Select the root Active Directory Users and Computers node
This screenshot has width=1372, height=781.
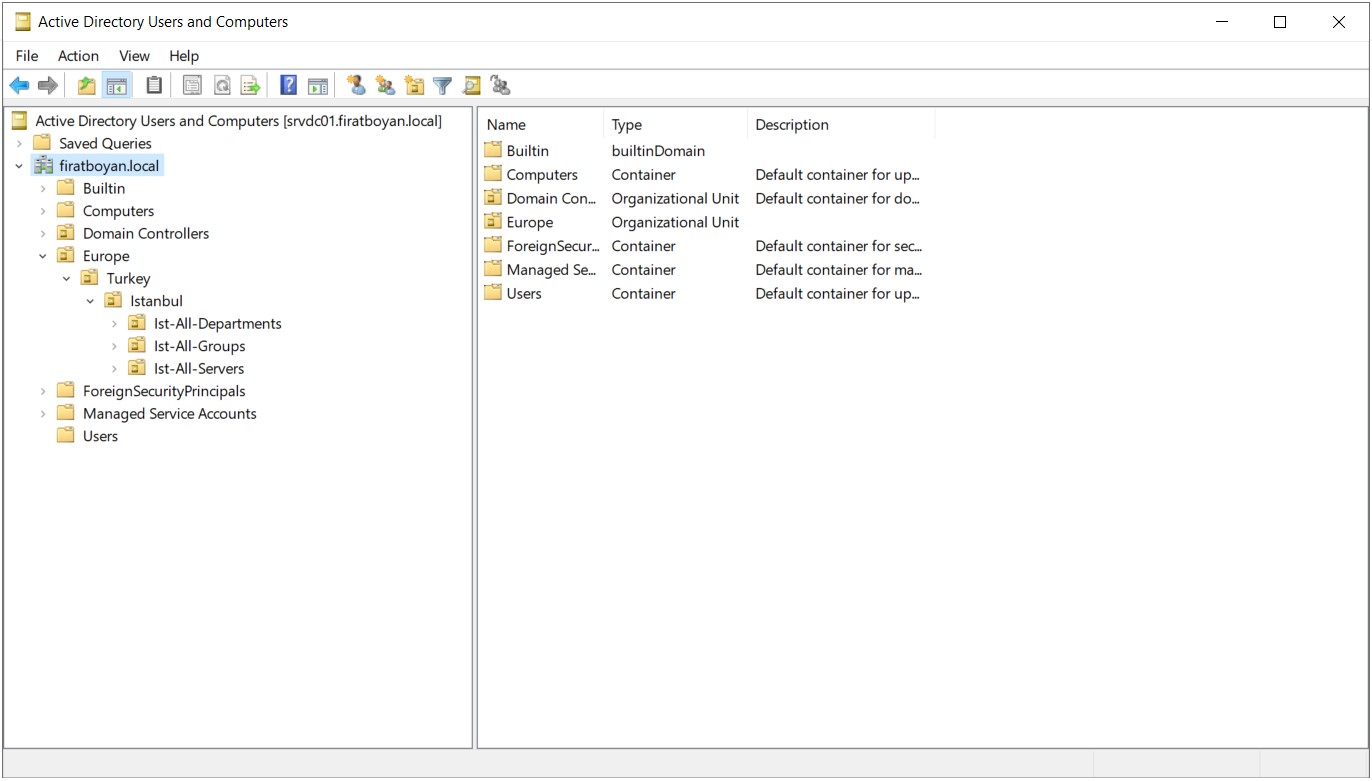click(238, 121)
